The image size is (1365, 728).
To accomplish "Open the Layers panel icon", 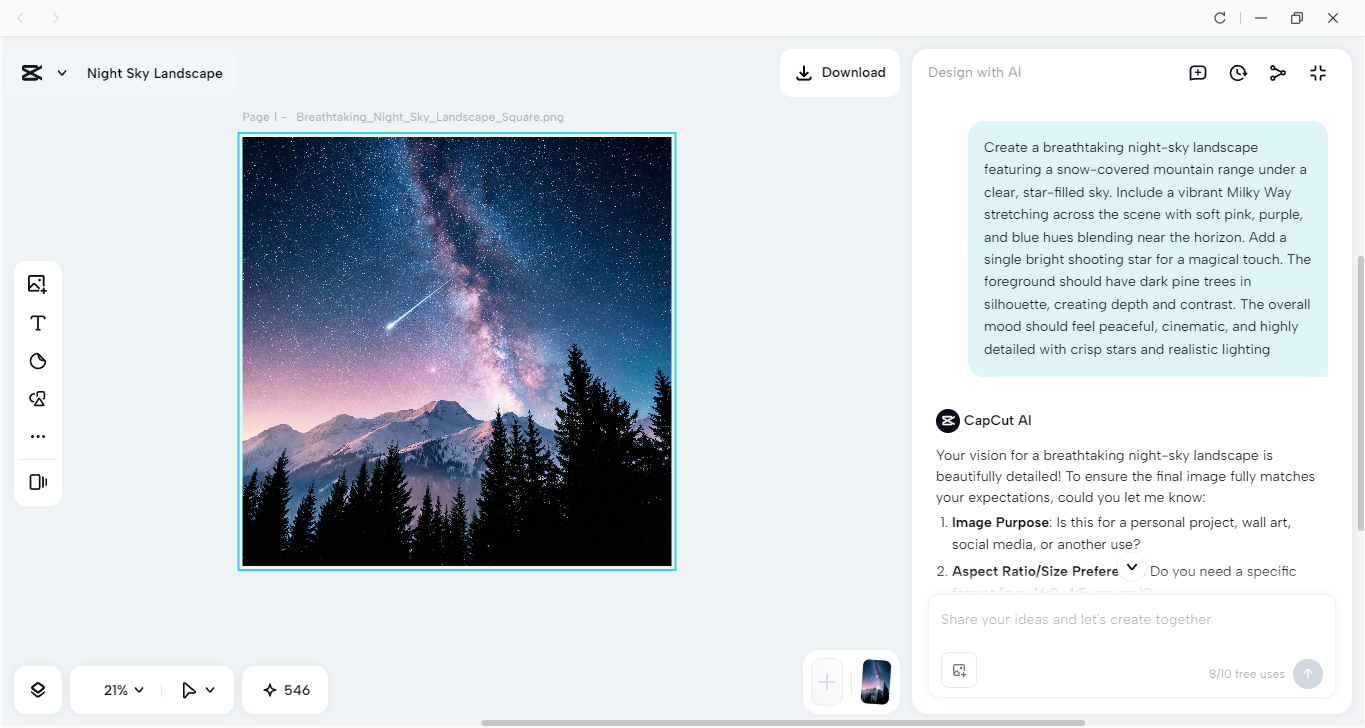I will (37, 689).
